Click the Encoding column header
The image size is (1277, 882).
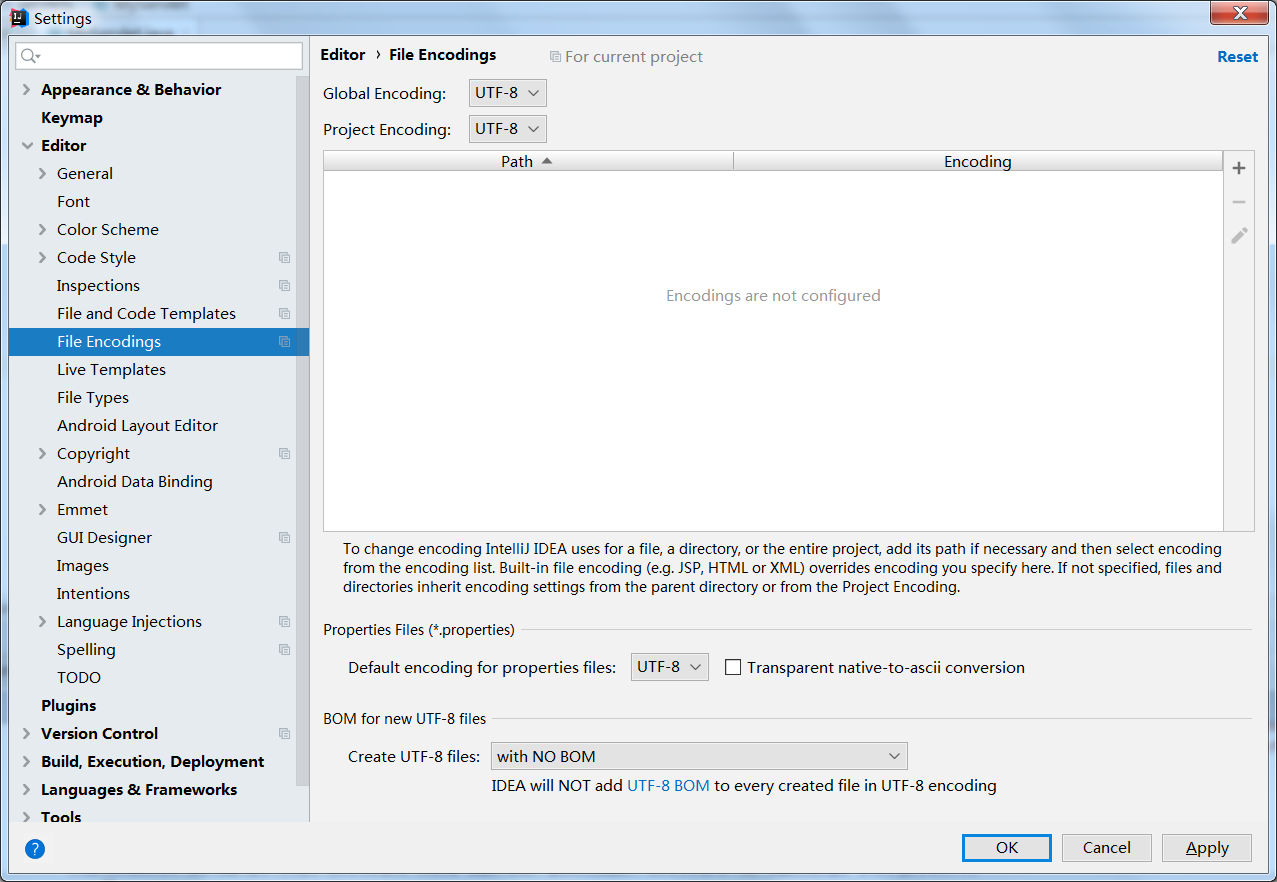[978, 161]
